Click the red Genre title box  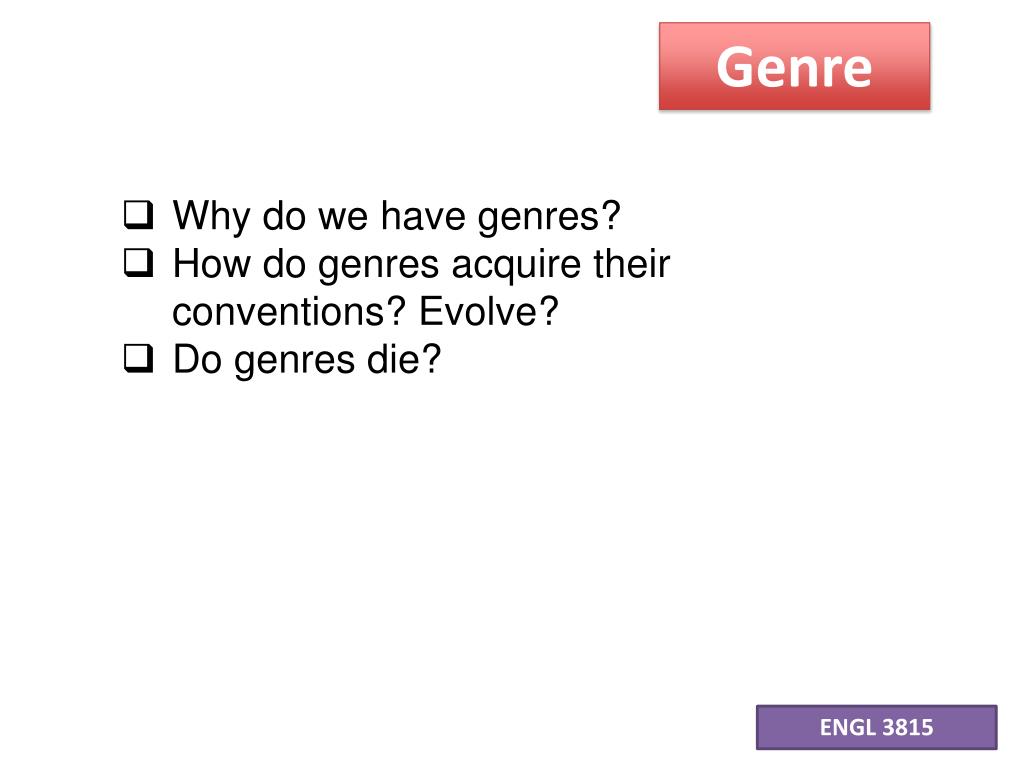[794, 66]
